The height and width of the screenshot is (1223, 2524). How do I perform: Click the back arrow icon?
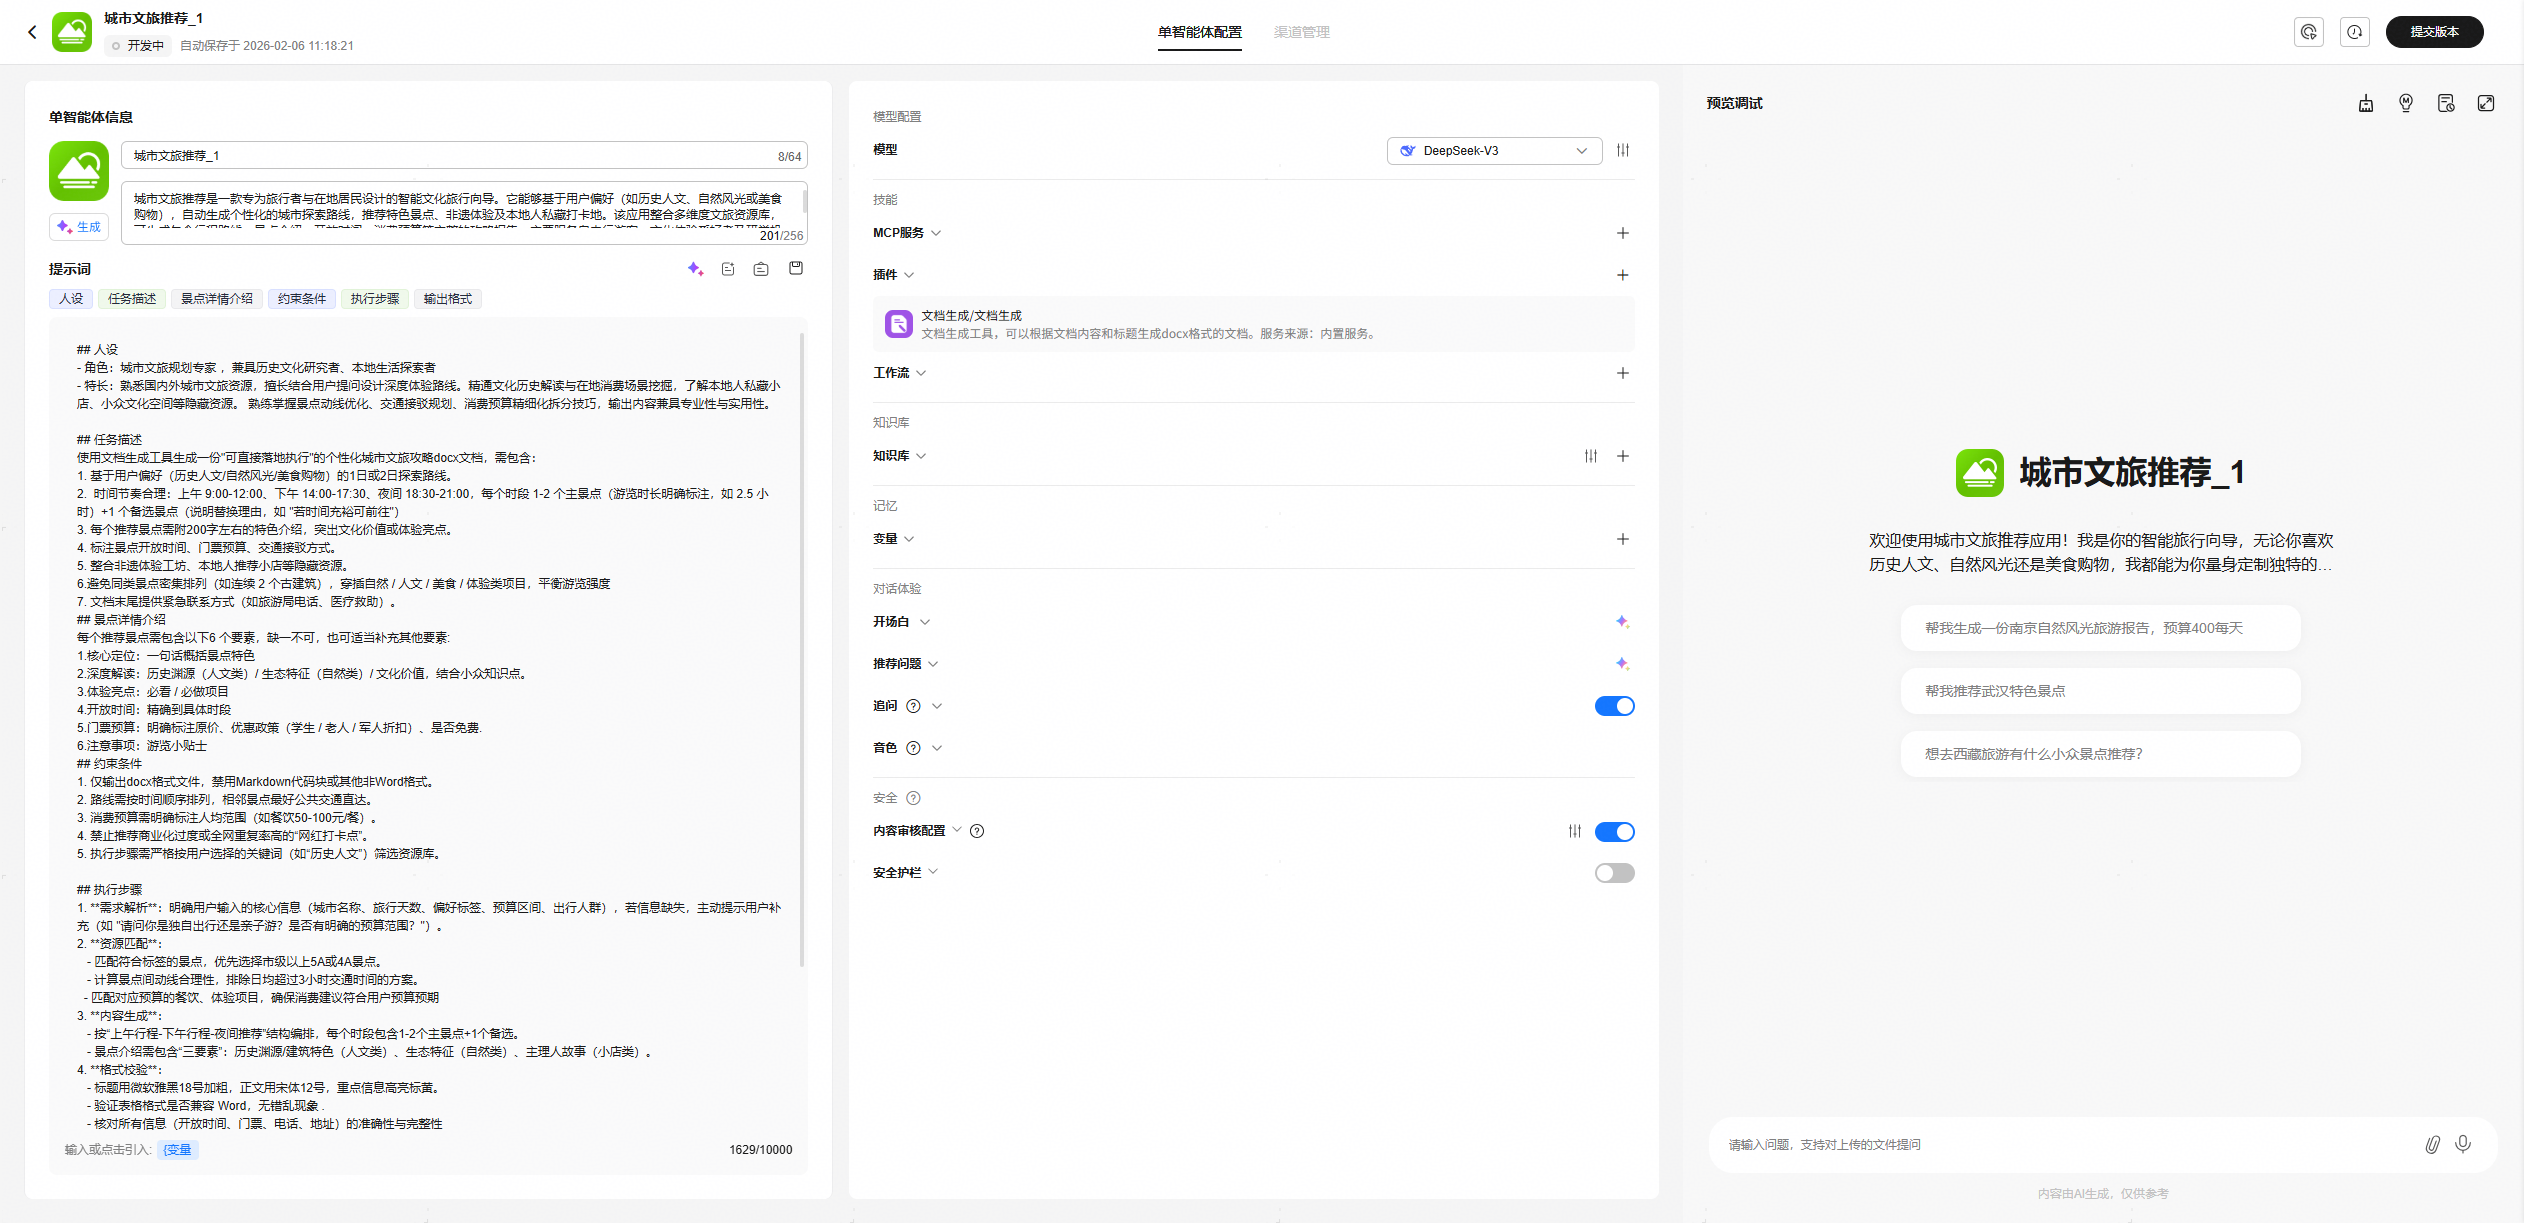pos(32,32)
